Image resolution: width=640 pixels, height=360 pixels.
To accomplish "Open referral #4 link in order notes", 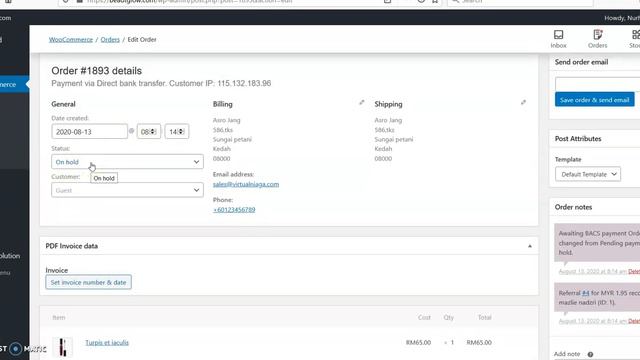I will (586, 293).
